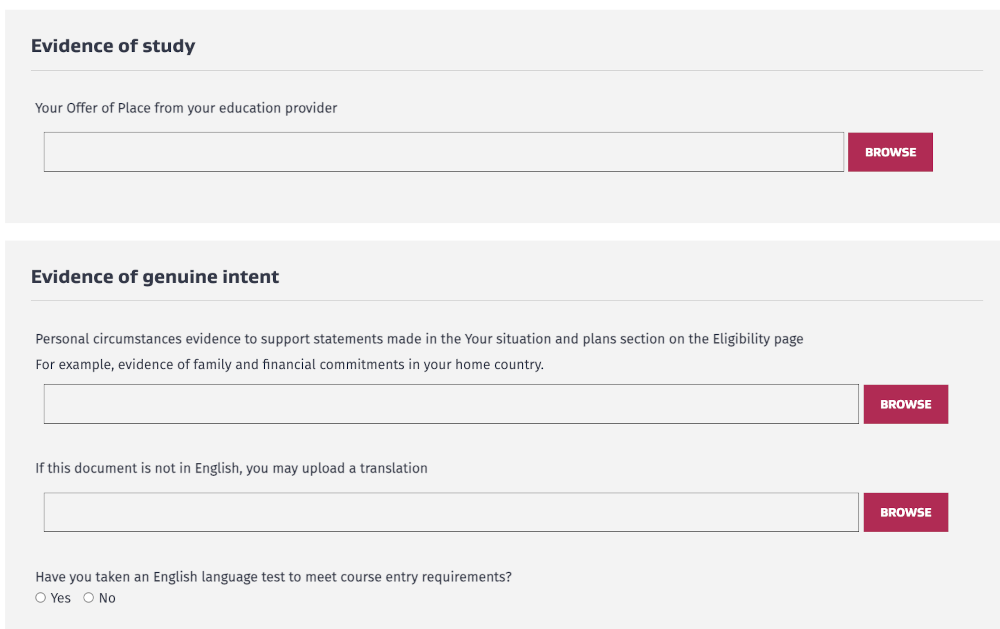Click the personal circumstances evidence file field
Viewport: 1000px width, 629px height.
tap(450, 404)
